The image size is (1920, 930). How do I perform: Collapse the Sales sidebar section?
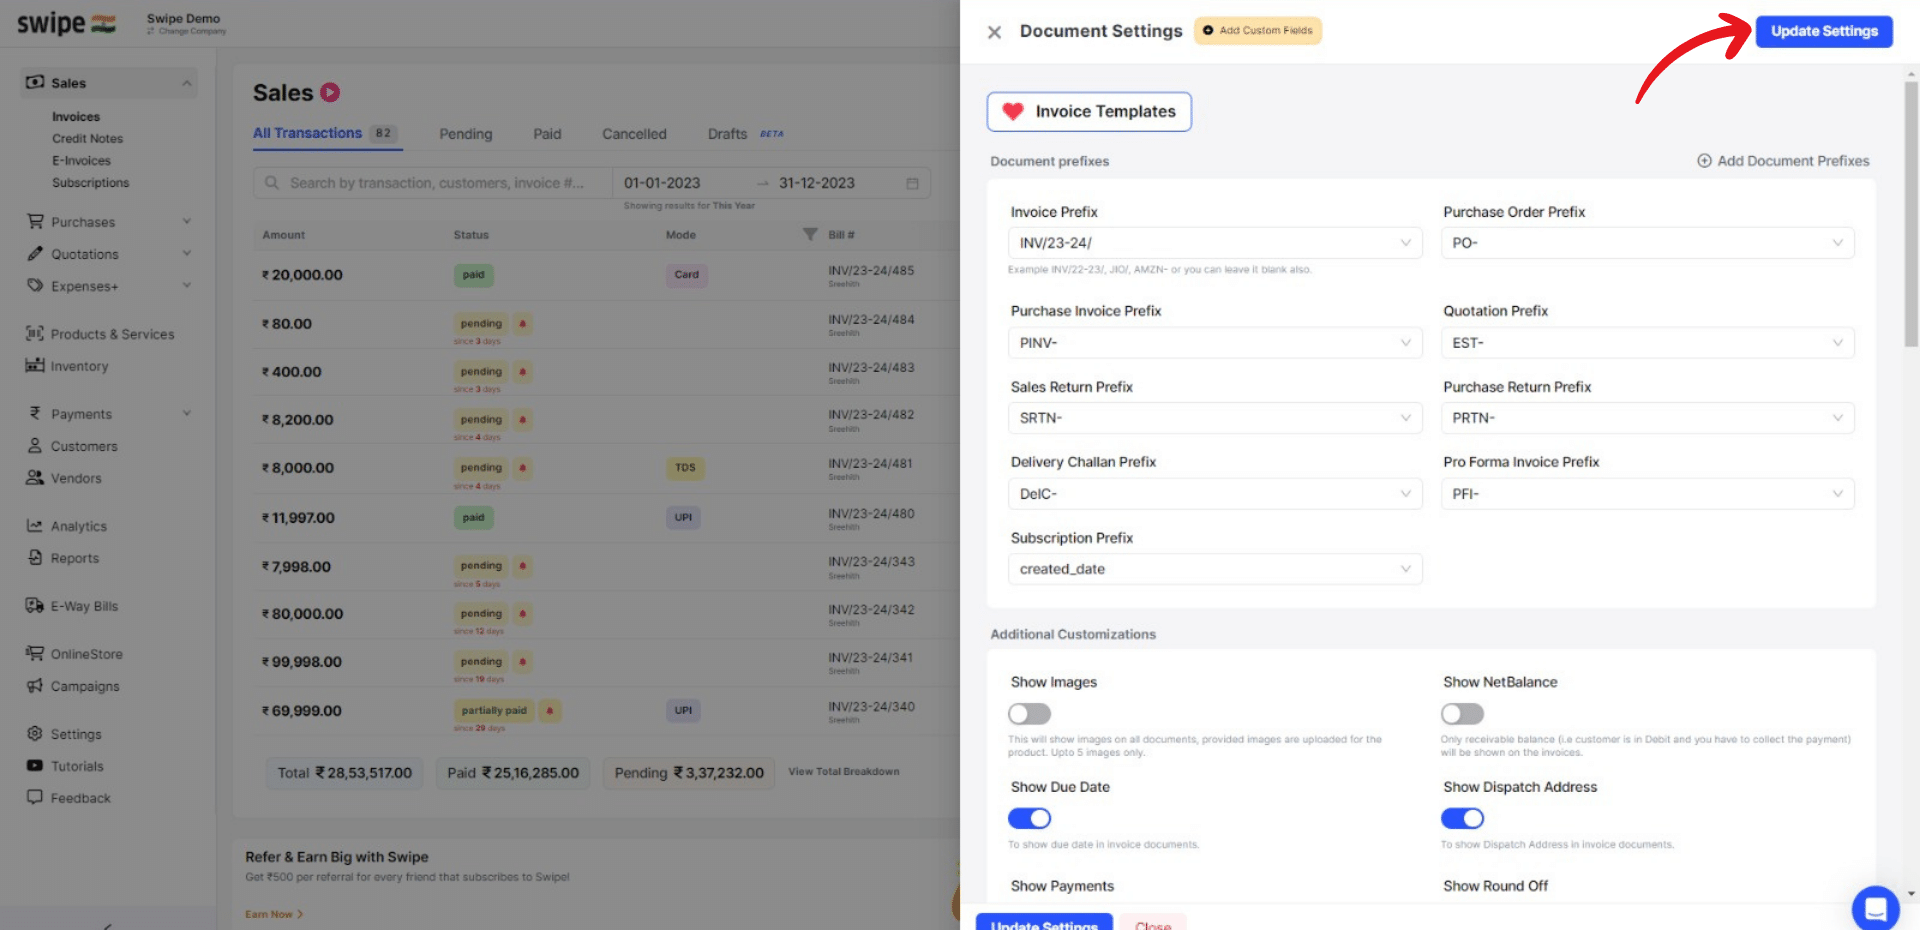[187, 83]
